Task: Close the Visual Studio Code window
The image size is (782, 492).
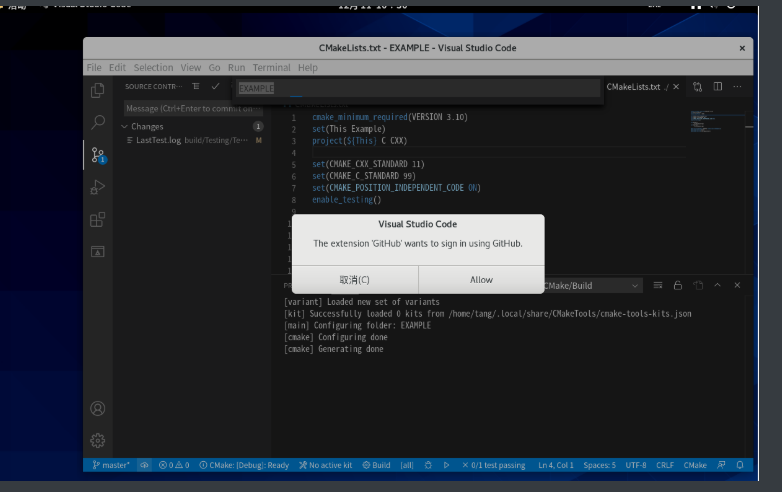Action: click(742, 48)
